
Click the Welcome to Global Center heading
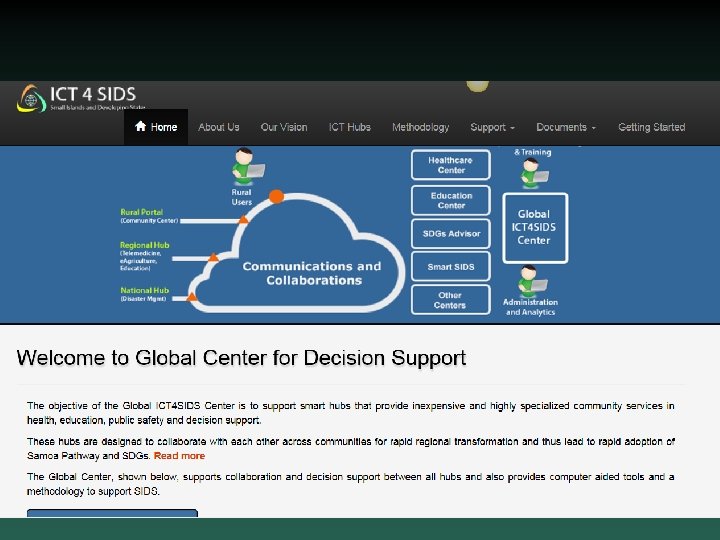click(242, 358)
